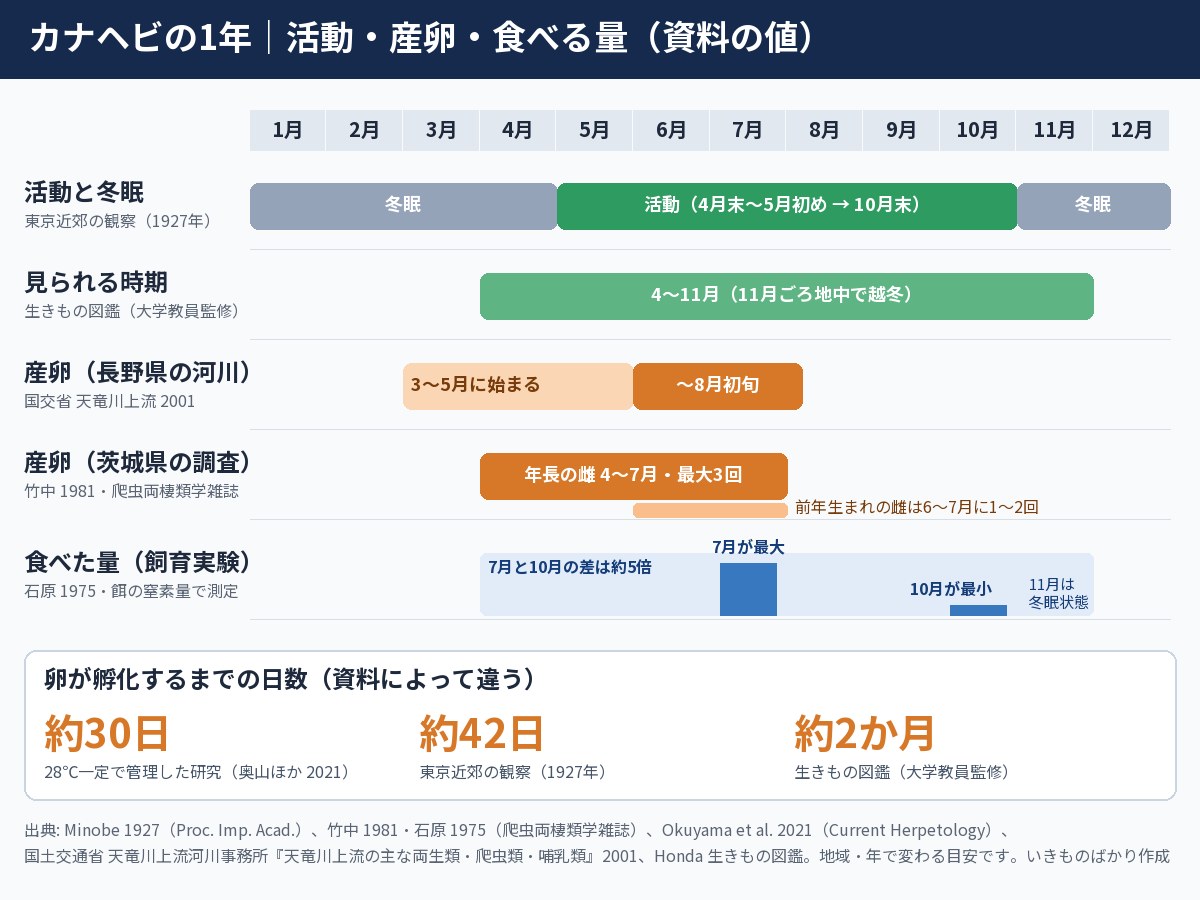
Task: Select the 冬眠 bar at November–December
Action: coord(1093,206)
